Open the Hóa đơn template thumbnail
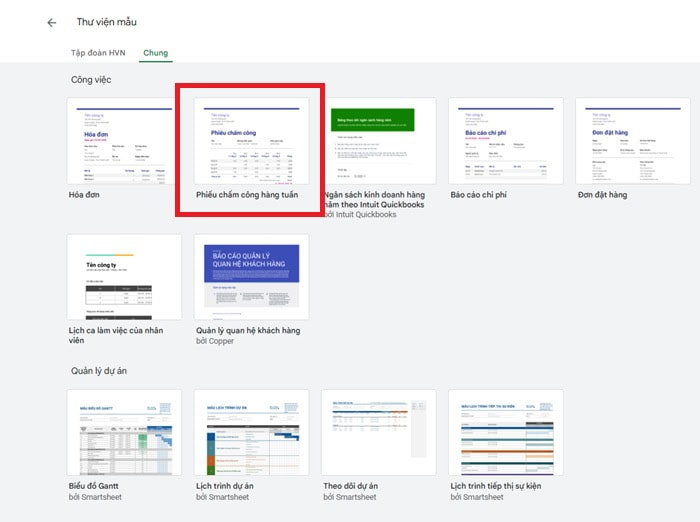 125,140
